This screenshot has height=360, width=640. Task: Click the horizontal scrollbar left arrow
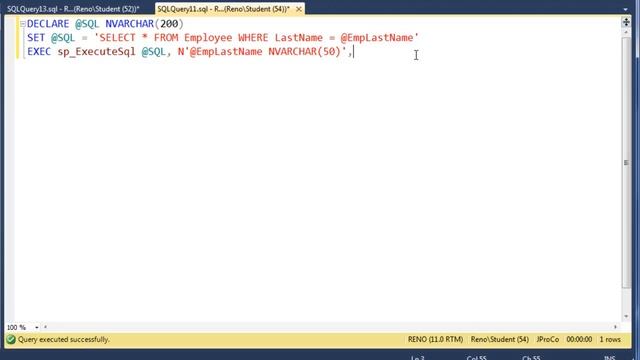pos(45,327)
